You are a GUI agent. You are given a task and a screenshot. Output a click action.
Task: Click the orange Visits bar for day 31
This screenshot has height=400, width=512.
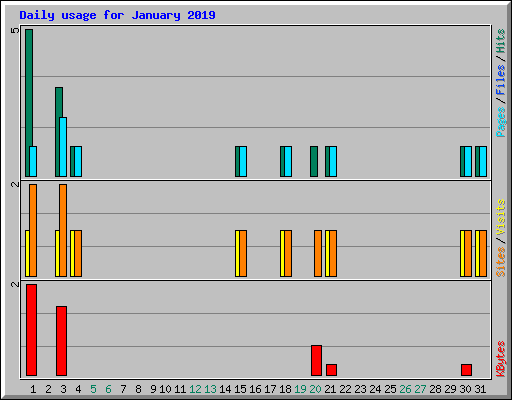483,253
